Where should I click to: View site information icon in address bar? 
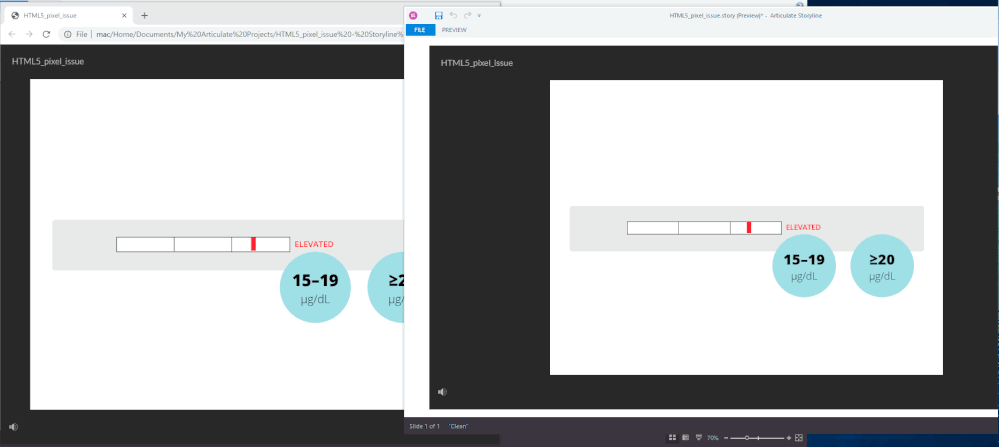tap(68, 34)
